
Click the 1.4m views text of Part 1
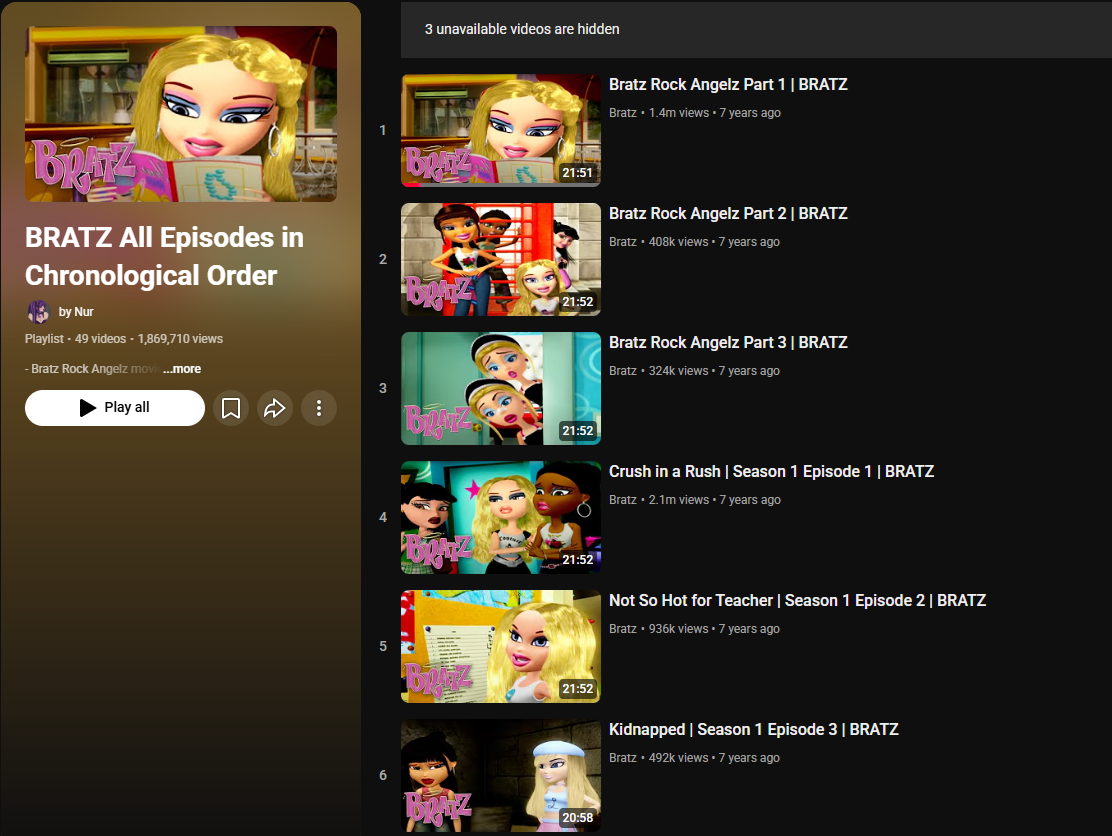pyautogui.click(x=679, y=113)
